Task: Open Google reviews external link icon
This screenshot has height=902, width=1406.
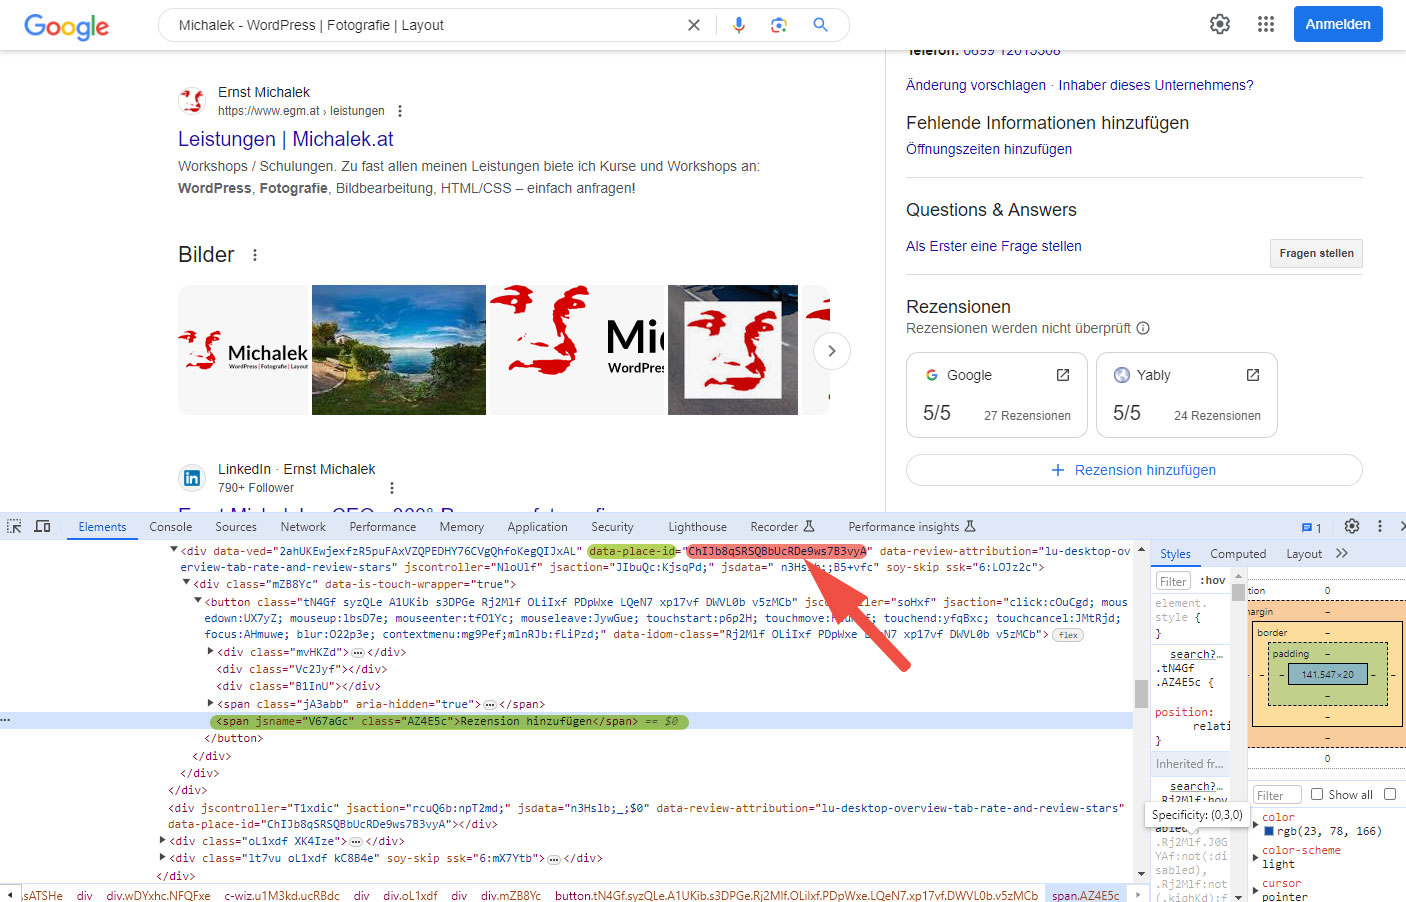Action: click(x=1063, y=375)
